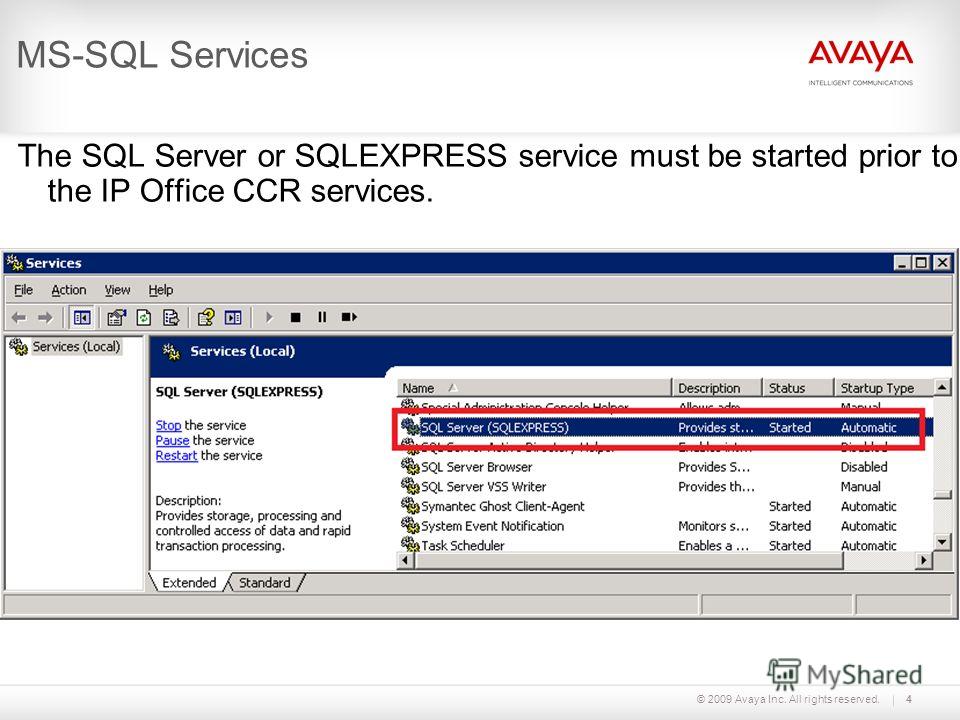Click the vertical scrollbar up arrow
The image size is (960, 720).
[x=942, y=387]
